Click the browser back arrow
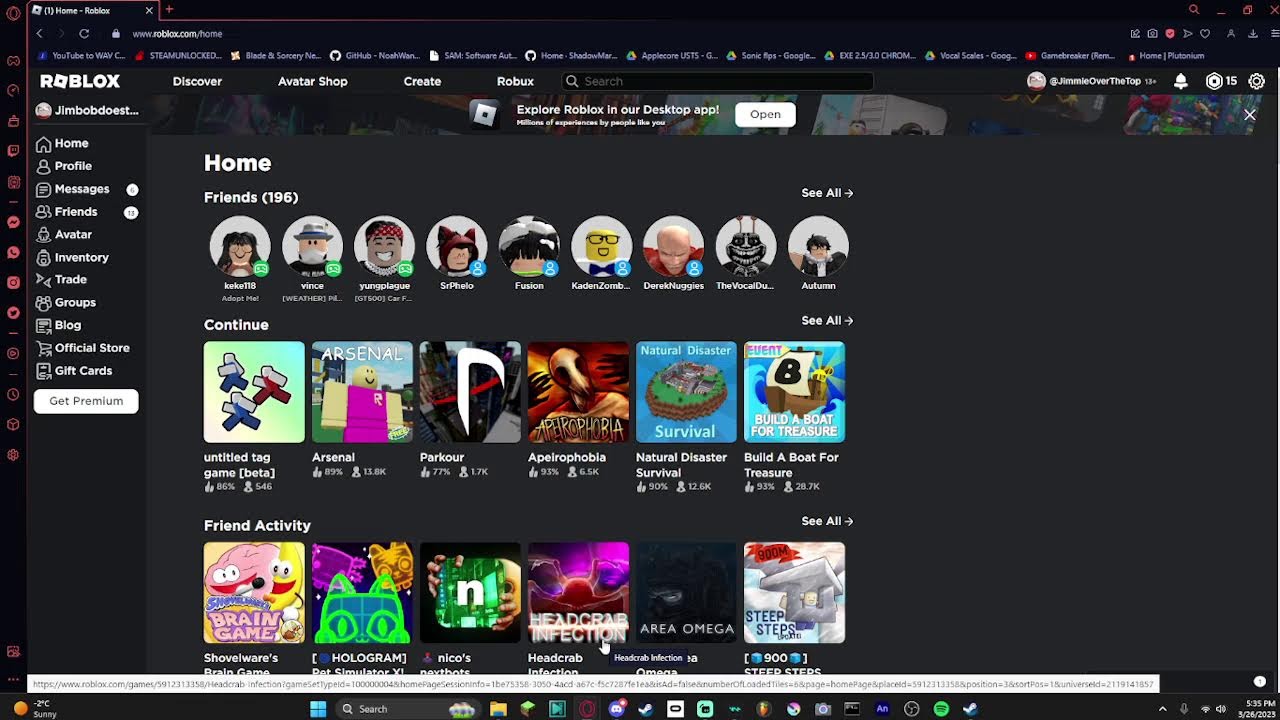Screen dimensions: 1280x720 pyautogui.click(x=40, y=33)
